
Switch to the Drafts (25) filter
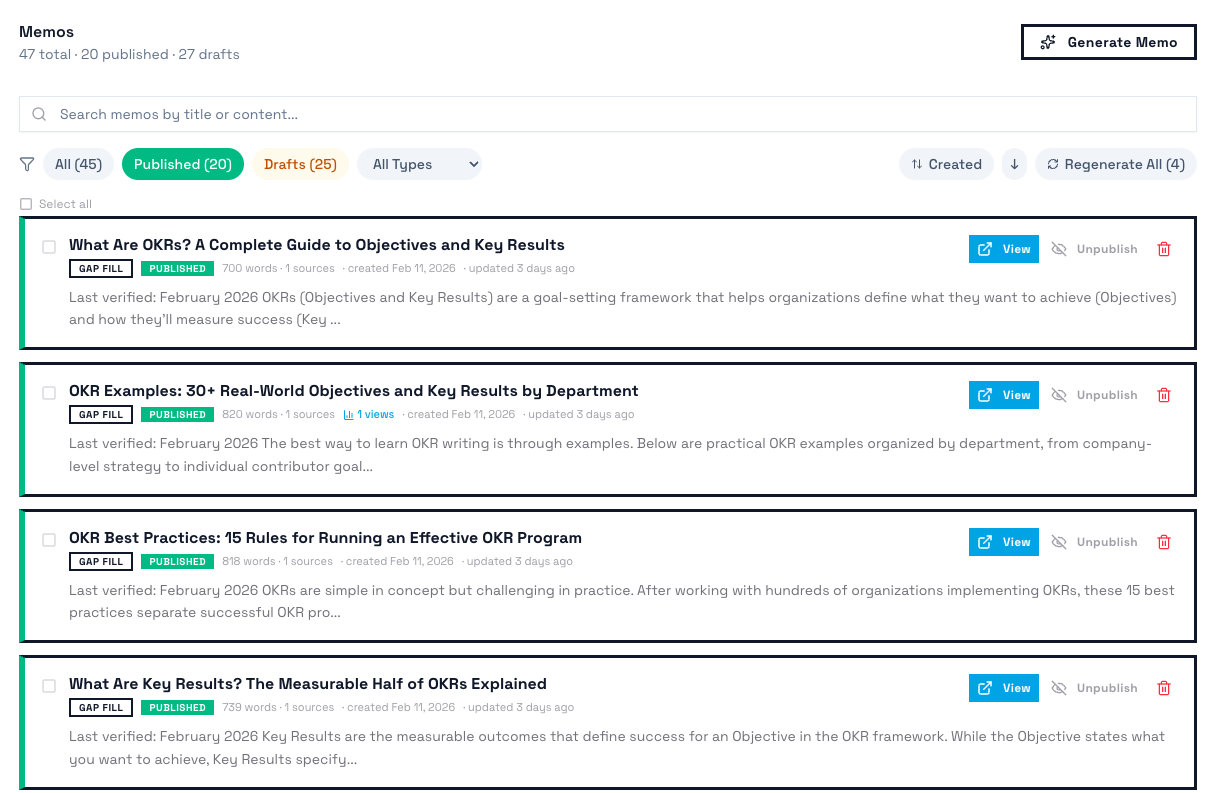tap(299, 164)
